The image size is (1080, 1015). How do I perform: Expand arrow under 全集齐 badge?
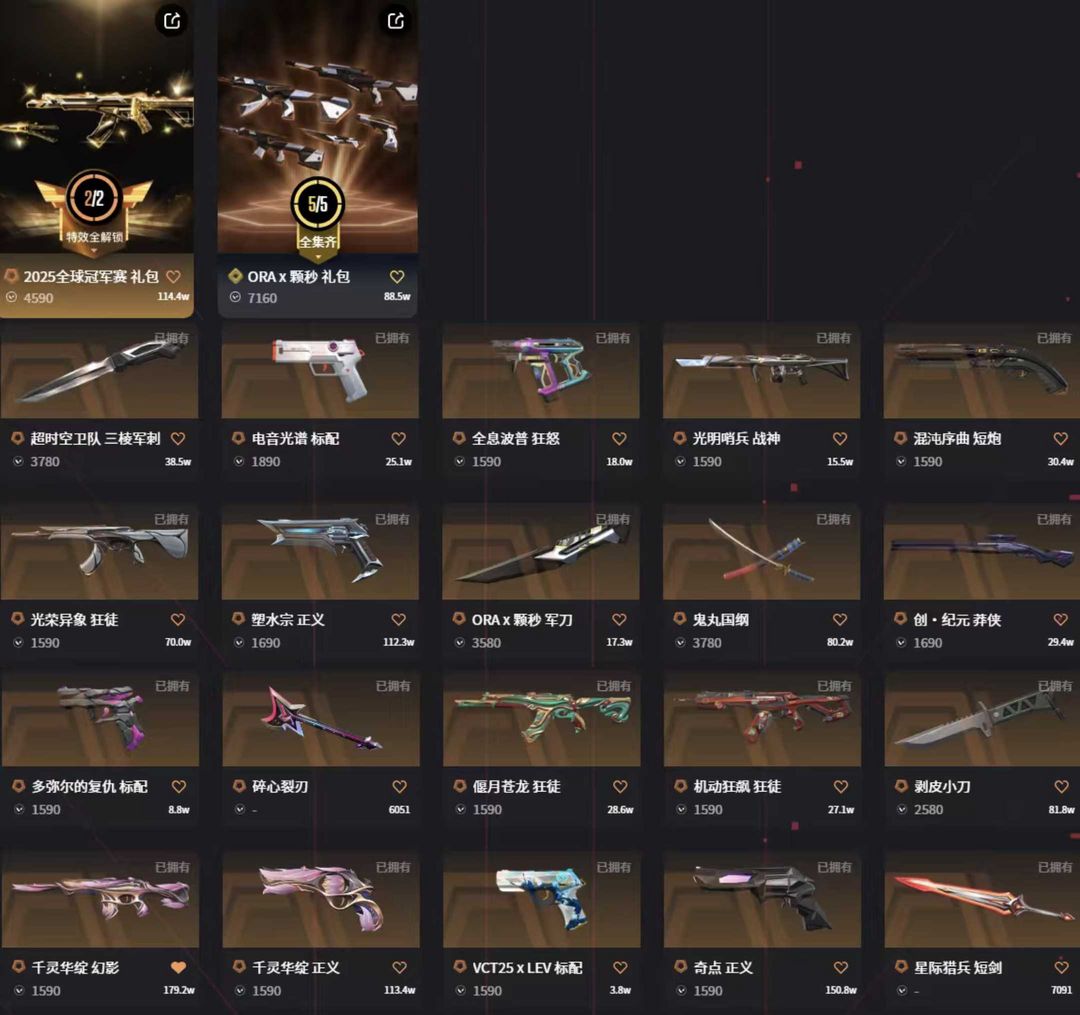click(318, 258)
